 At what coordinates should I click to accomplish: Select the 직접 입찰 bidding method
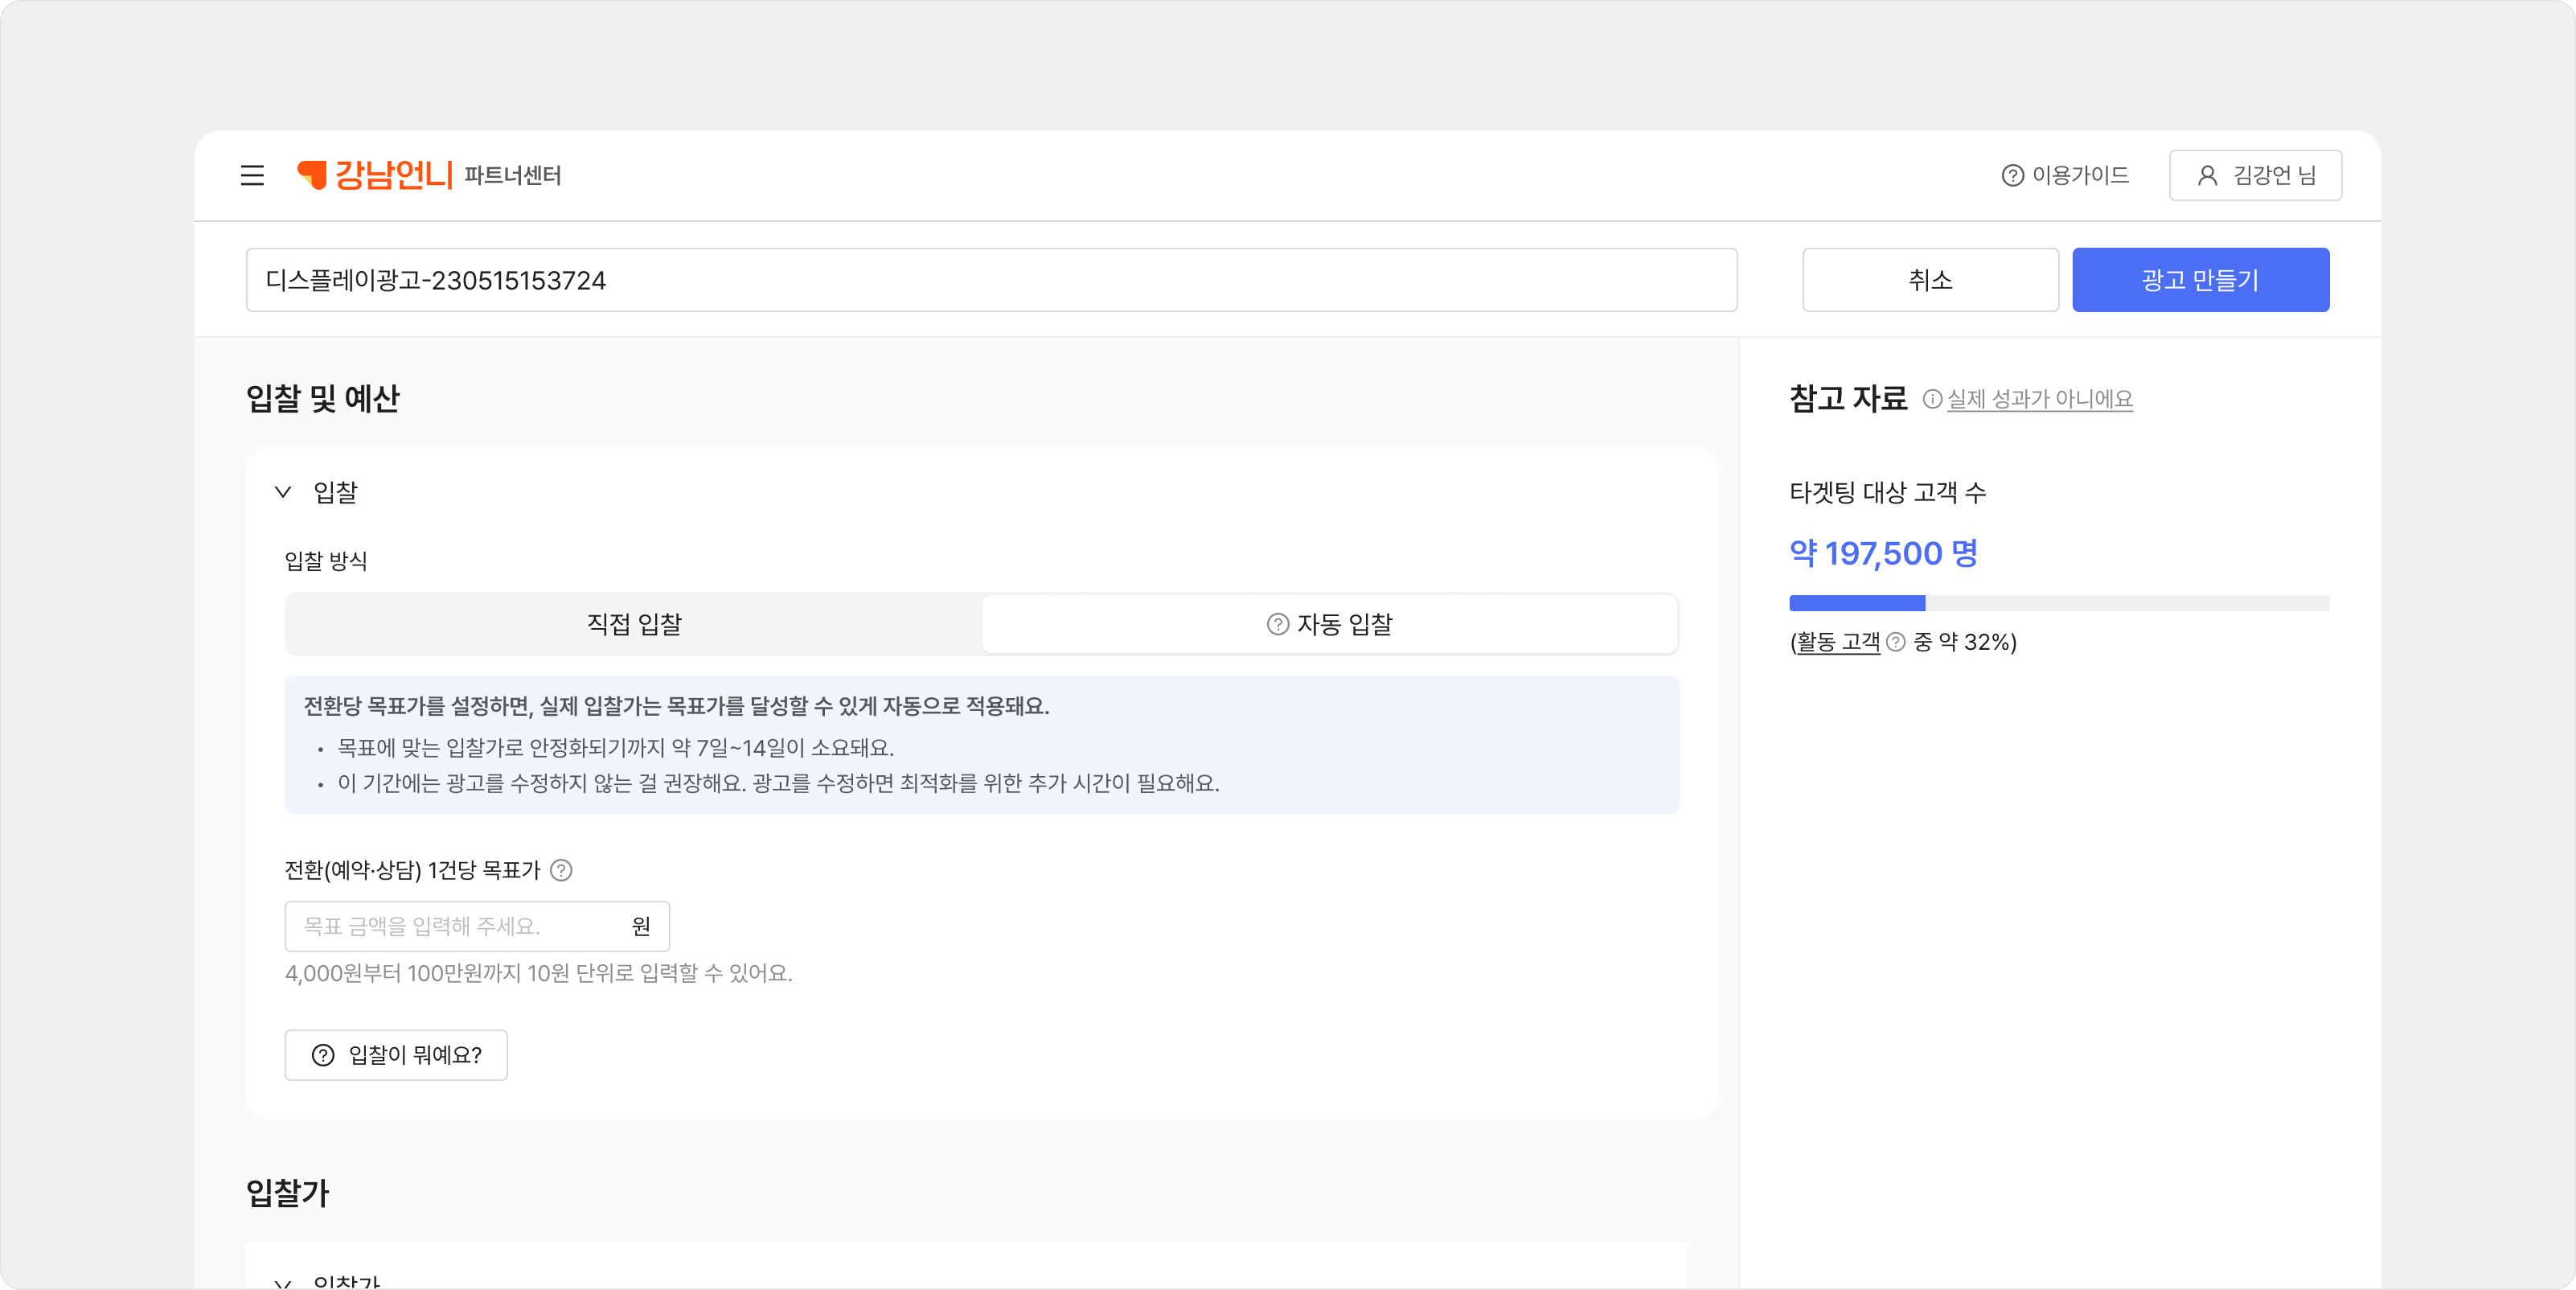tap(634, 624)
